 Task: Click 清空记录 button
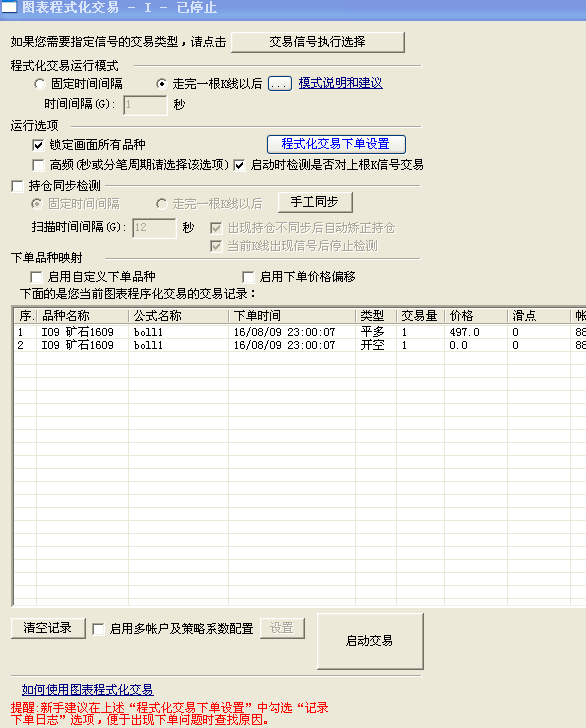(x=48, y=628)
